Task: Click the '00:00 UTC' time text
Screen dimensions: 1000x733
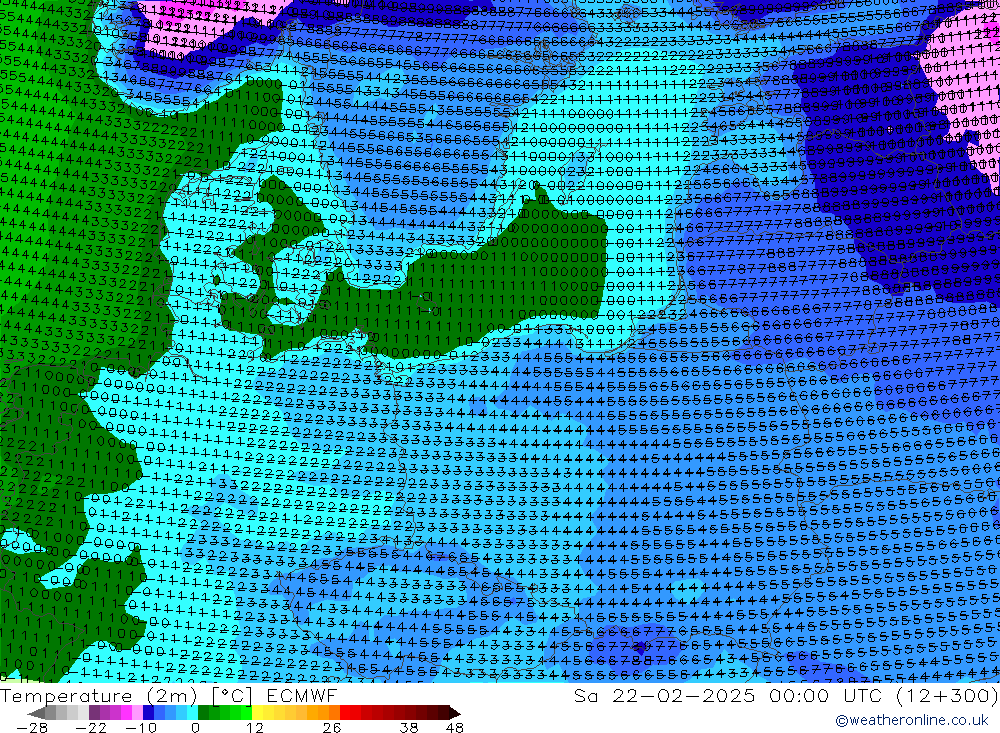Action: pos(825,695)
